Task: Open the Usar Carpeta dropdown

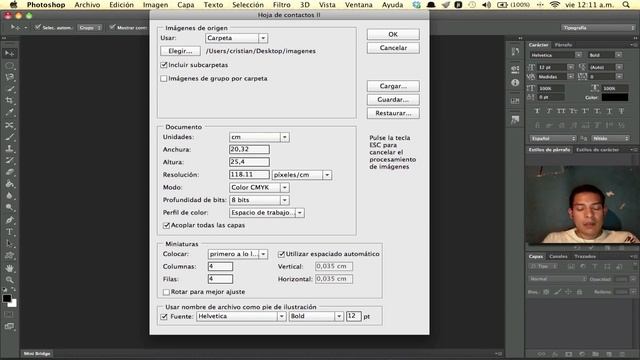Action: click(236, 38)
